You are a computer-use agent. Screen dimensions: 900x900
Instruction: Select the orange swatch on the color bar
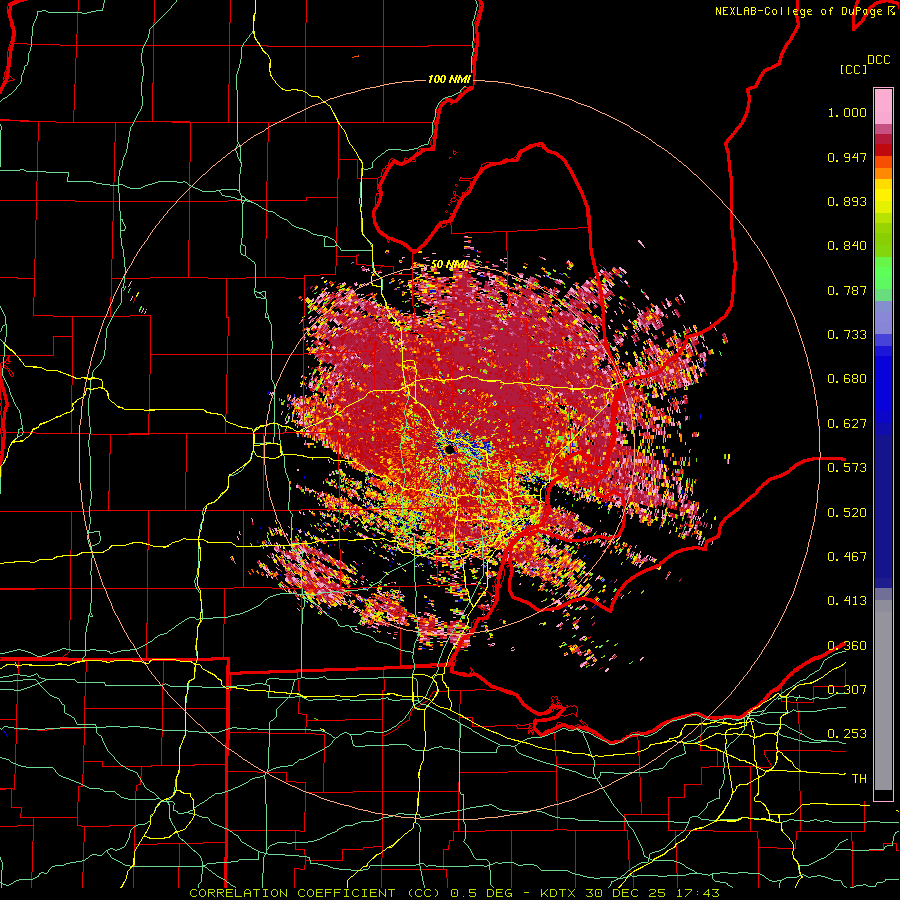click(883, 173)
